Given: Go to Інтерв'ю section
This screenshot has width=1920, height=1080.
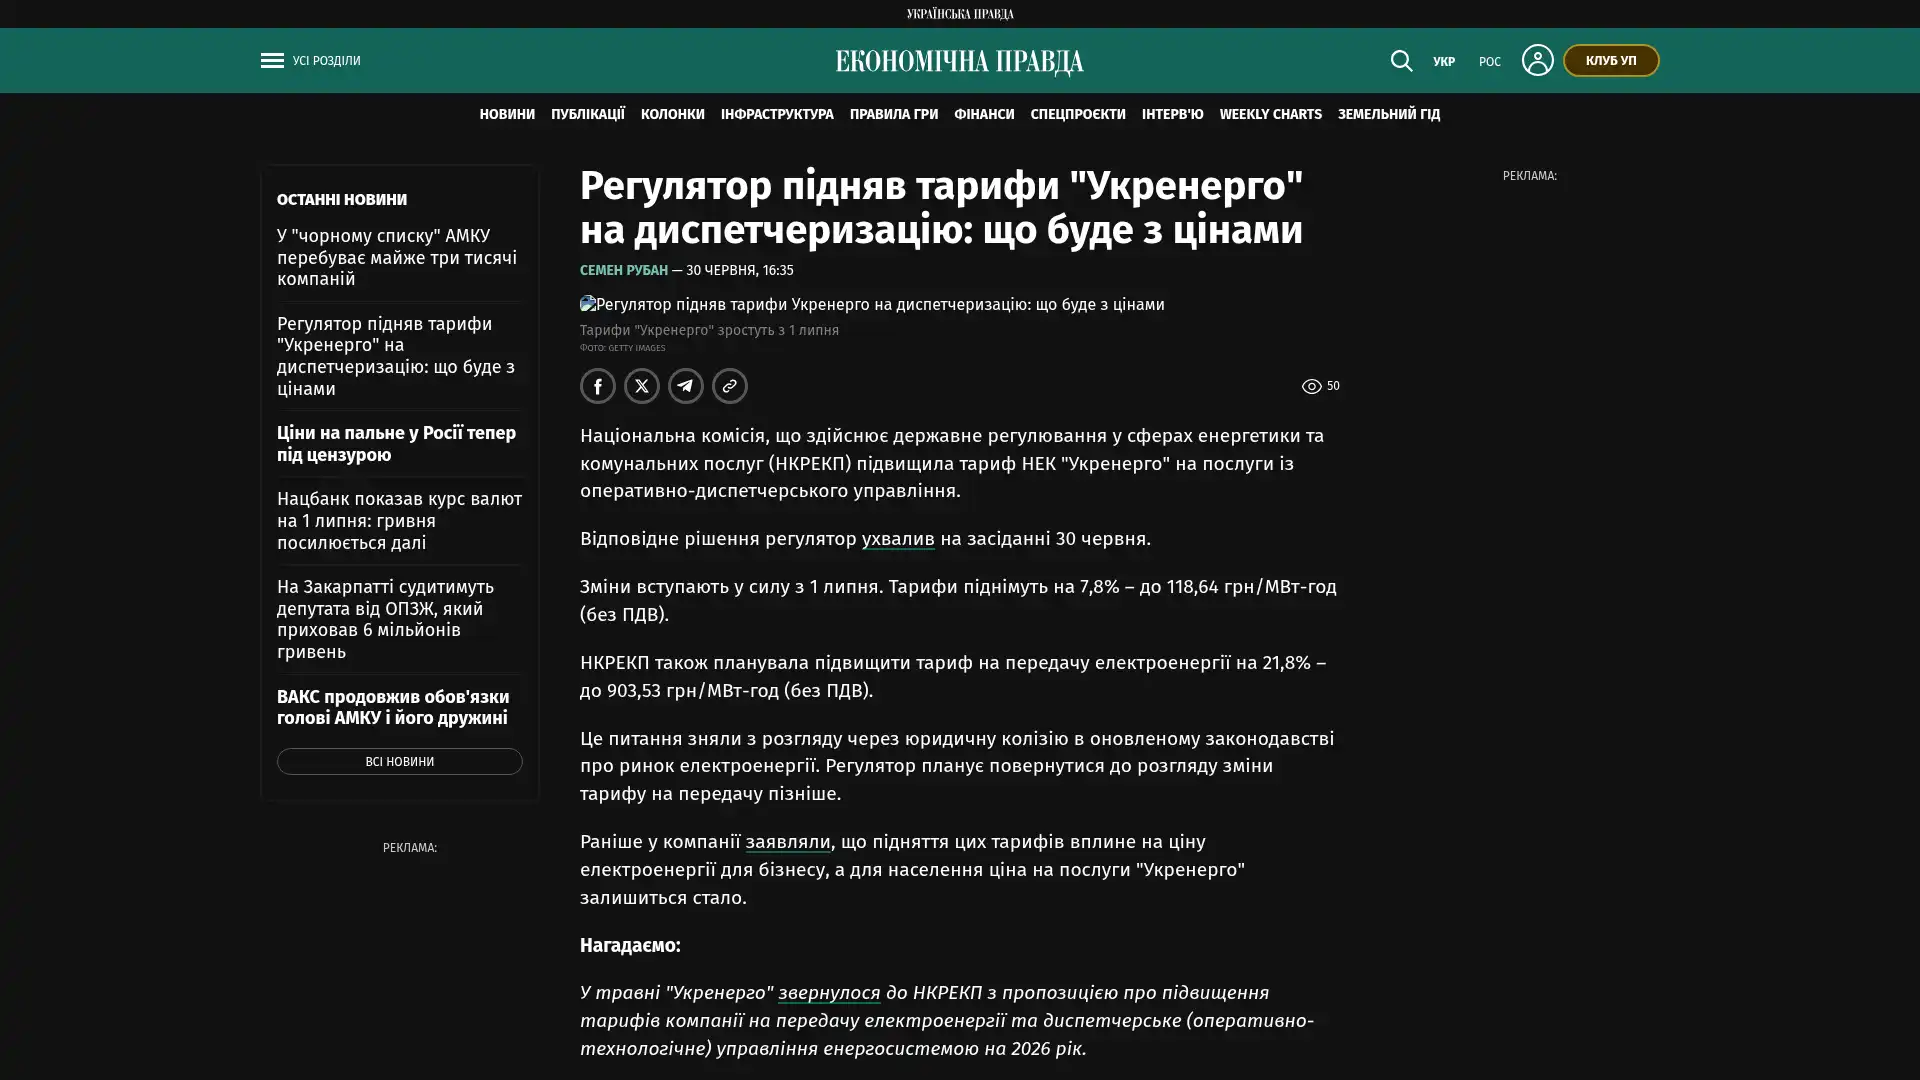Looking at the screenshot, I should tap(1173, 114).
